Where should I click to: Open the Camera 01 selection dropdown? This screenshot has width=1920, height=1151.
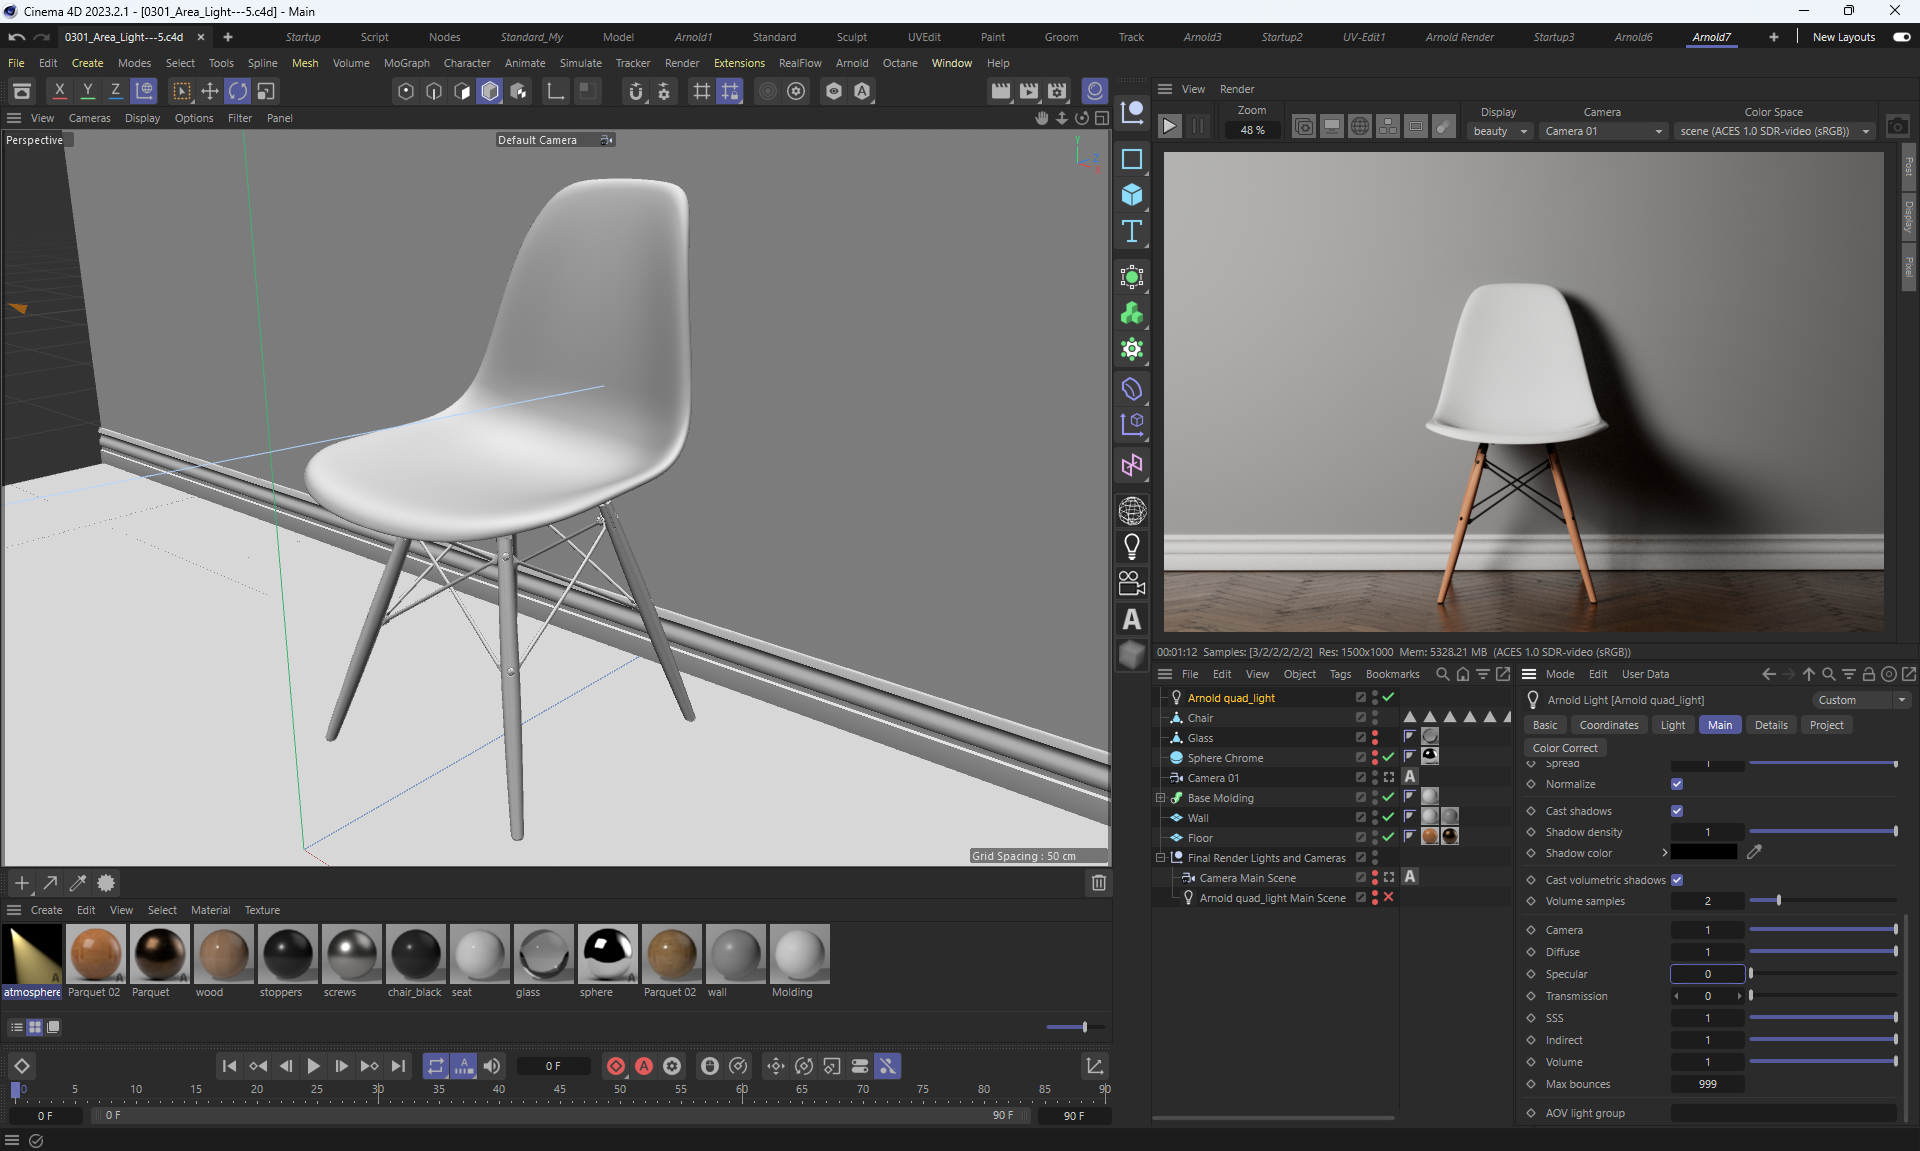1603,131
